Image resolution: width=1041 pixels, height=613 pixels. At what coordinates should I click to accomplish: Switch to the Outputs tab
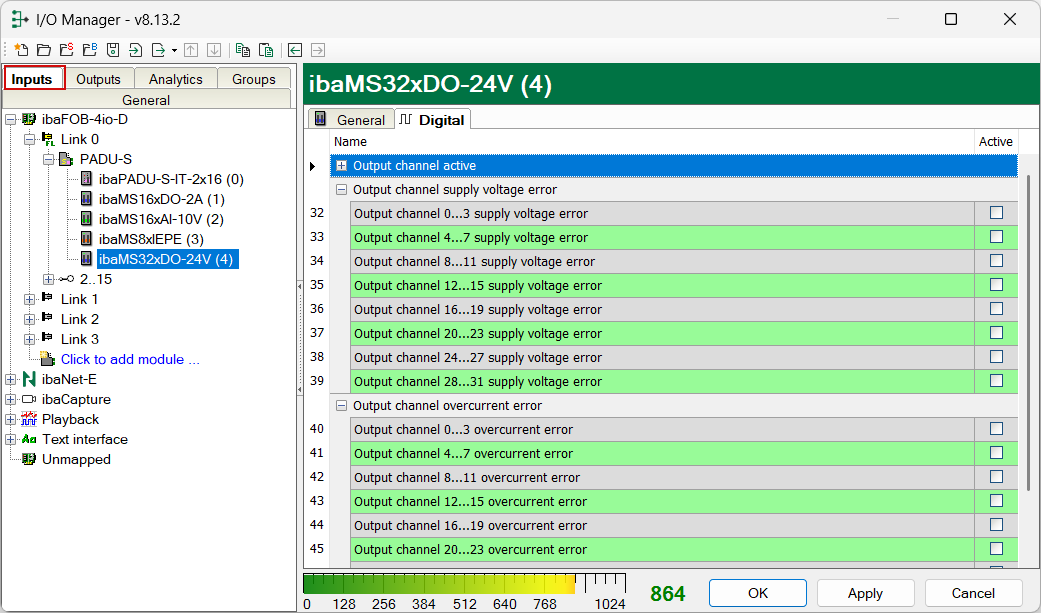tap(98, 79)
